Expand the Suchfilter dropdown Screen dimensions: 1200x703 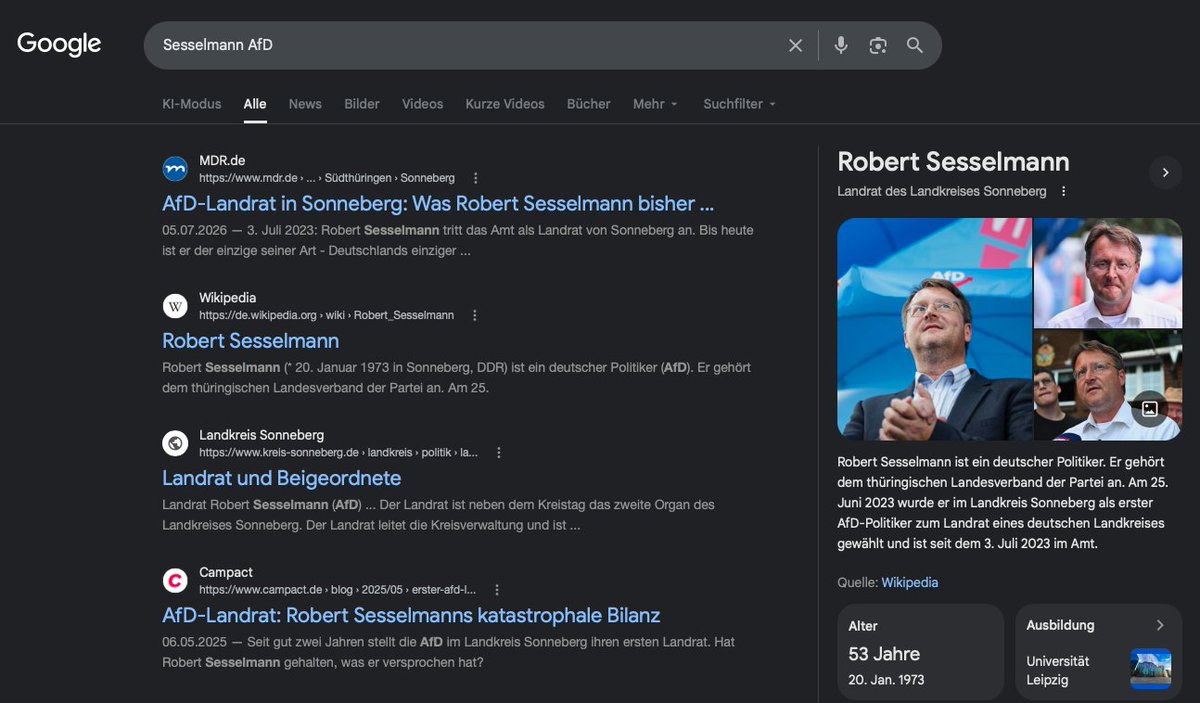point(740,104)
